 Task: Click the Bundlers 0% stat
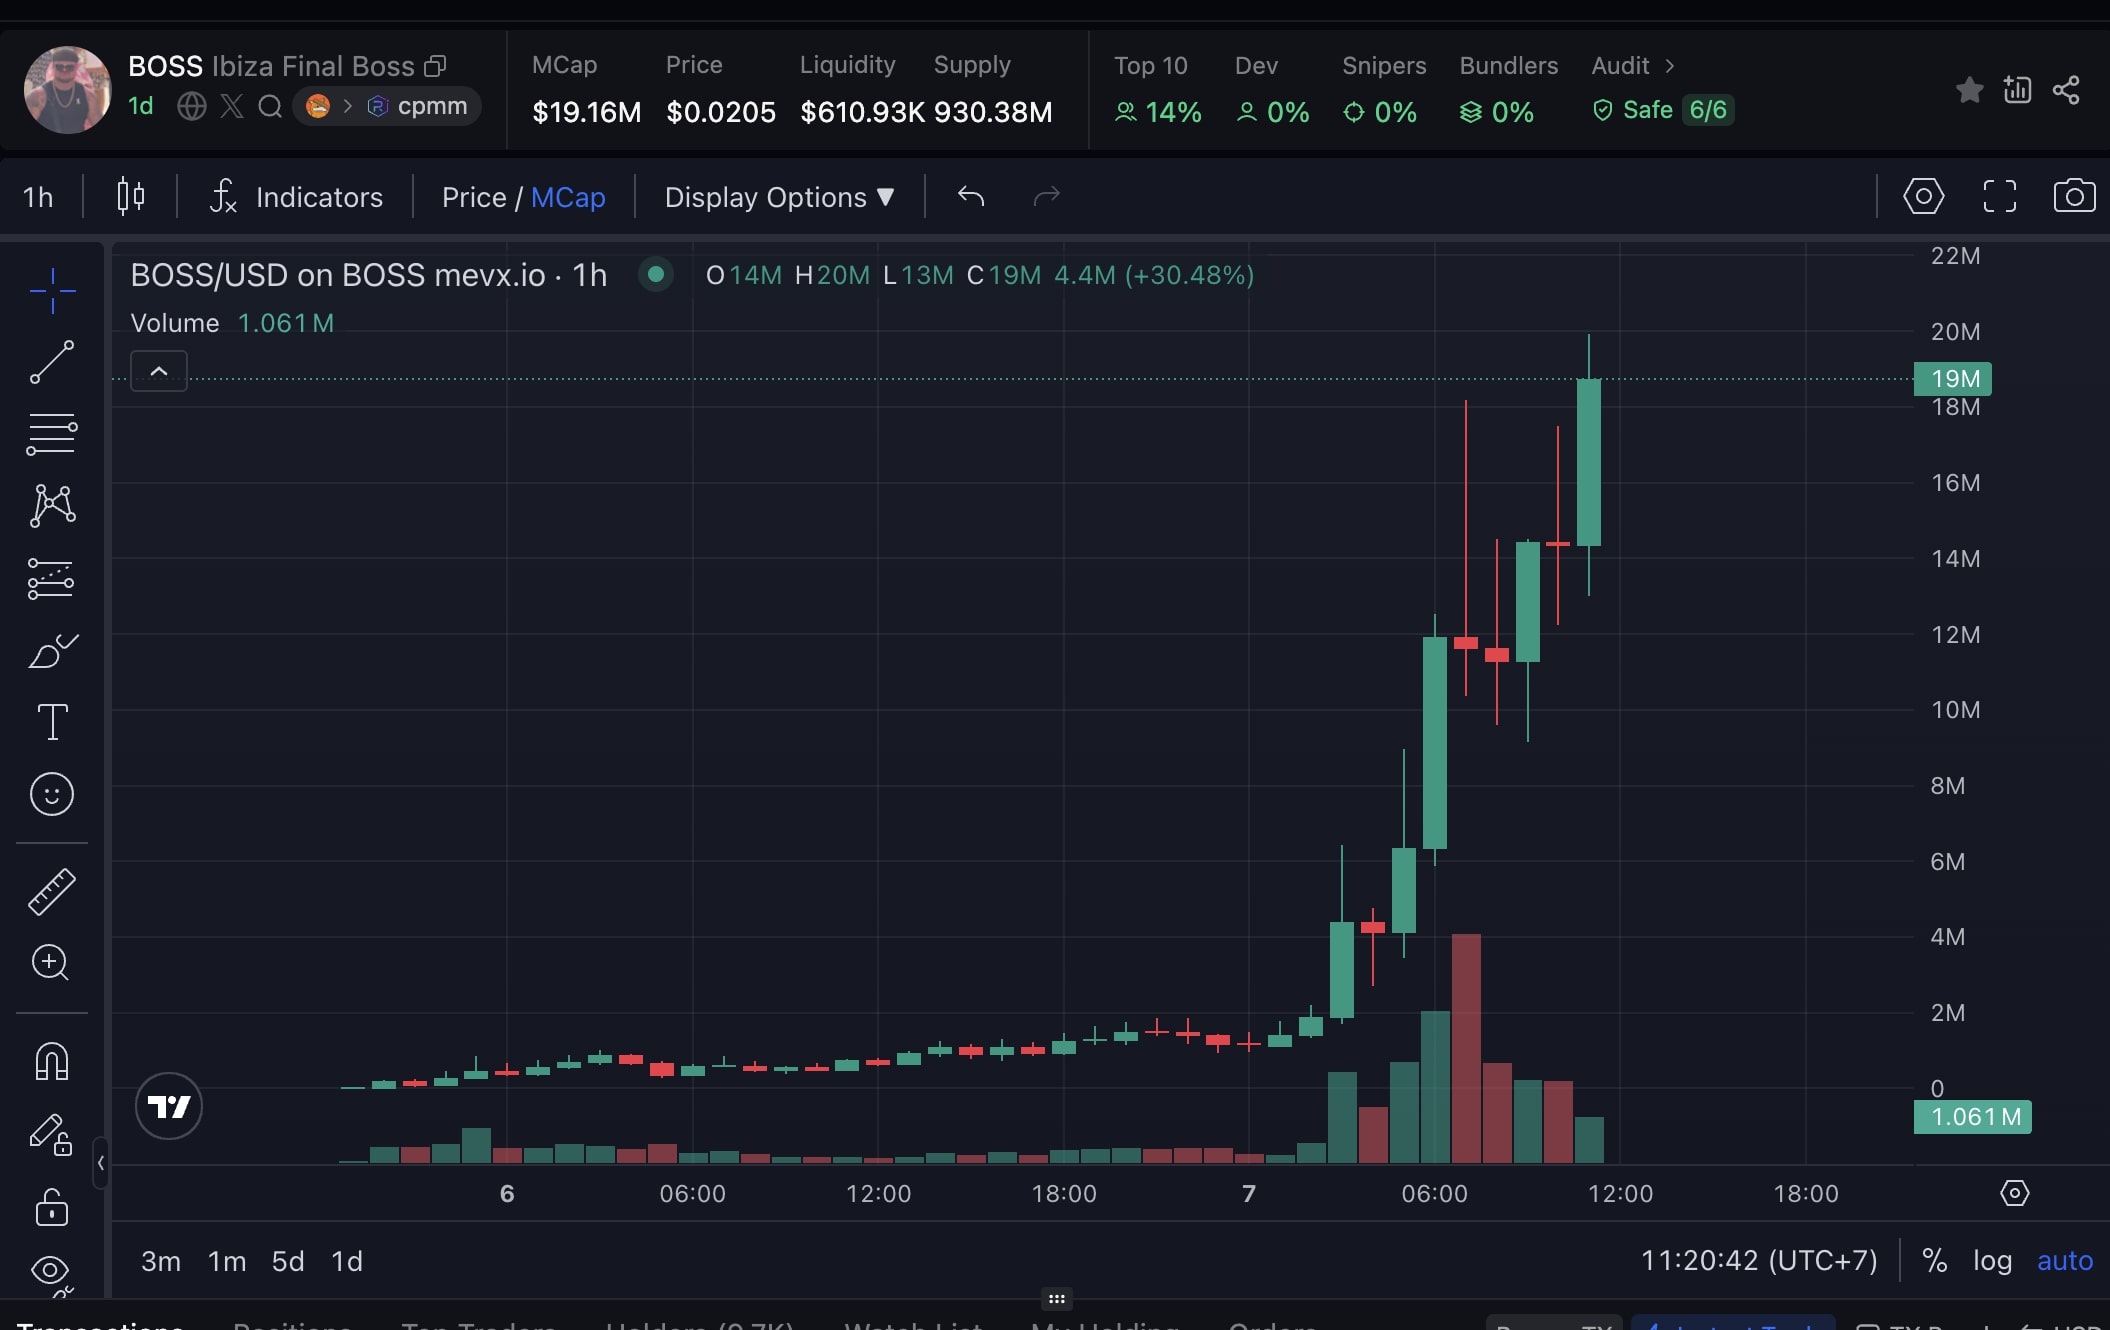click(1508, 90)
